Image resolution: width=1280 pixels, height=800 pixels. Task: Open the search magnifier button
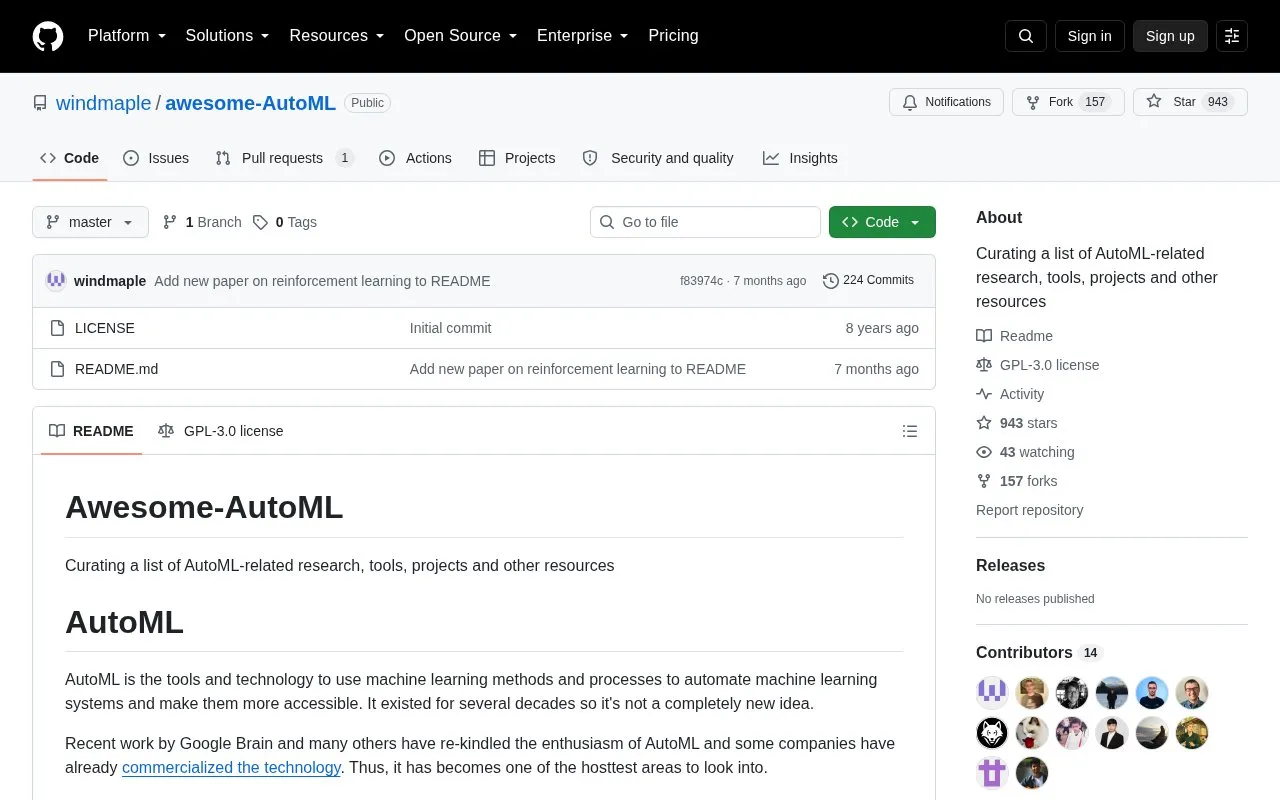[x=1026, y=36]
